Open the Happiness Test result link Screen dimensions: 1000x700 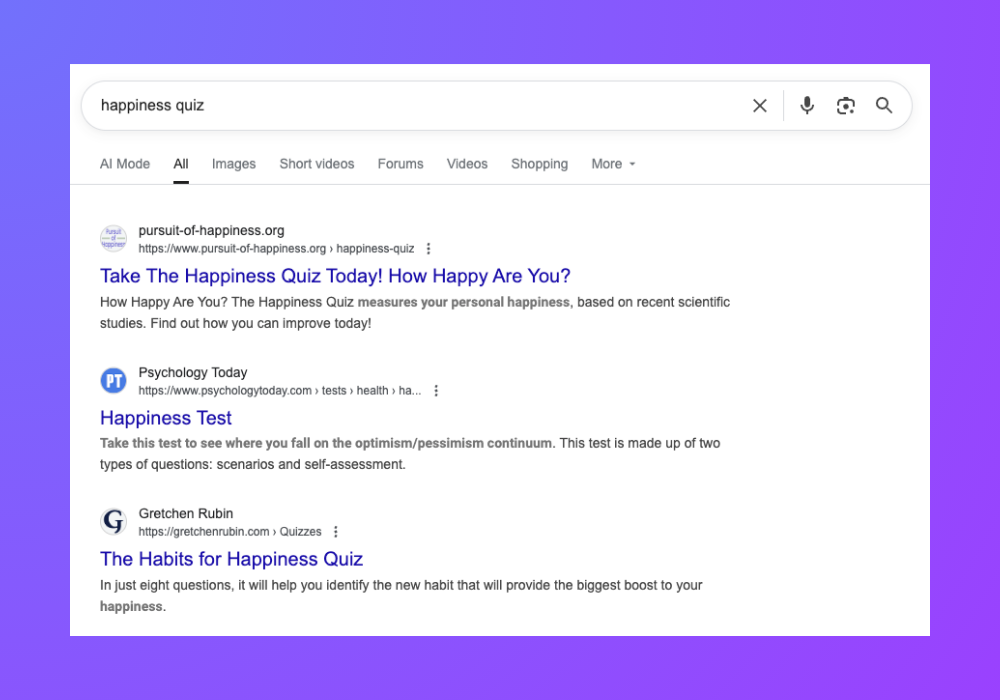click(166, 418)
